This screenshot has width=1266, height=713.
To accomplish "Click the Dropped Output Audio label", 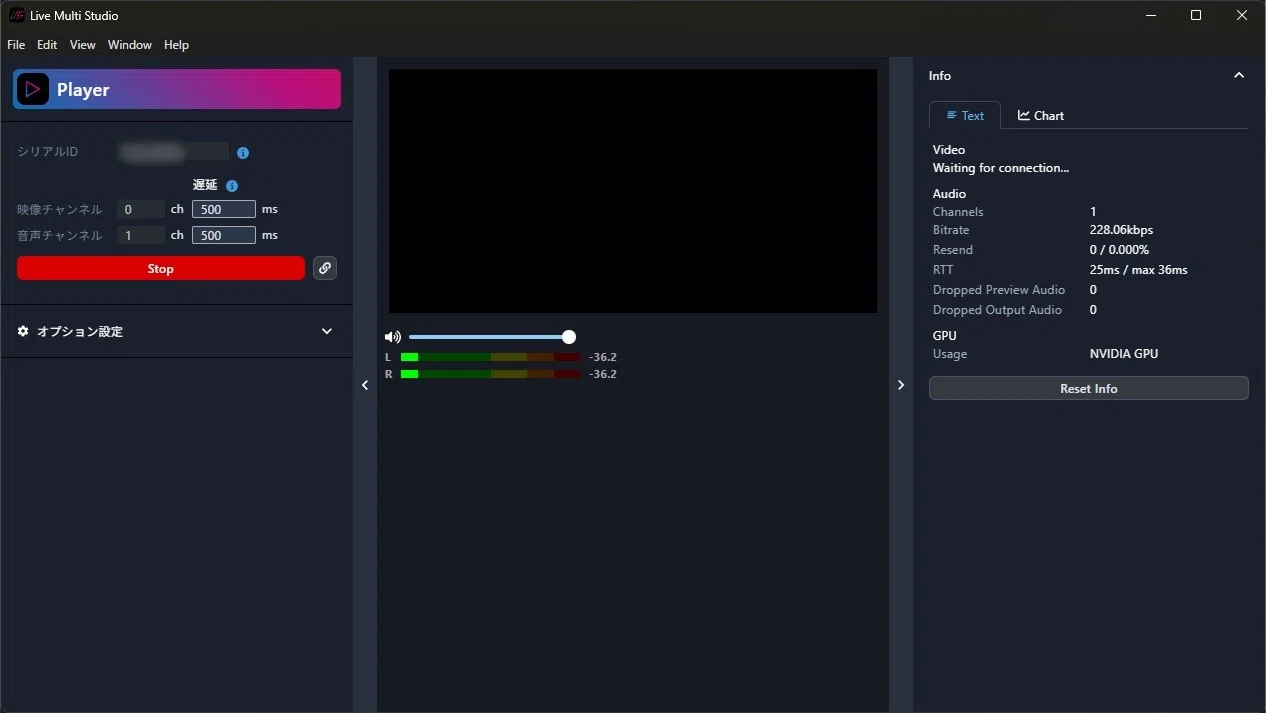I will [997, 310].
